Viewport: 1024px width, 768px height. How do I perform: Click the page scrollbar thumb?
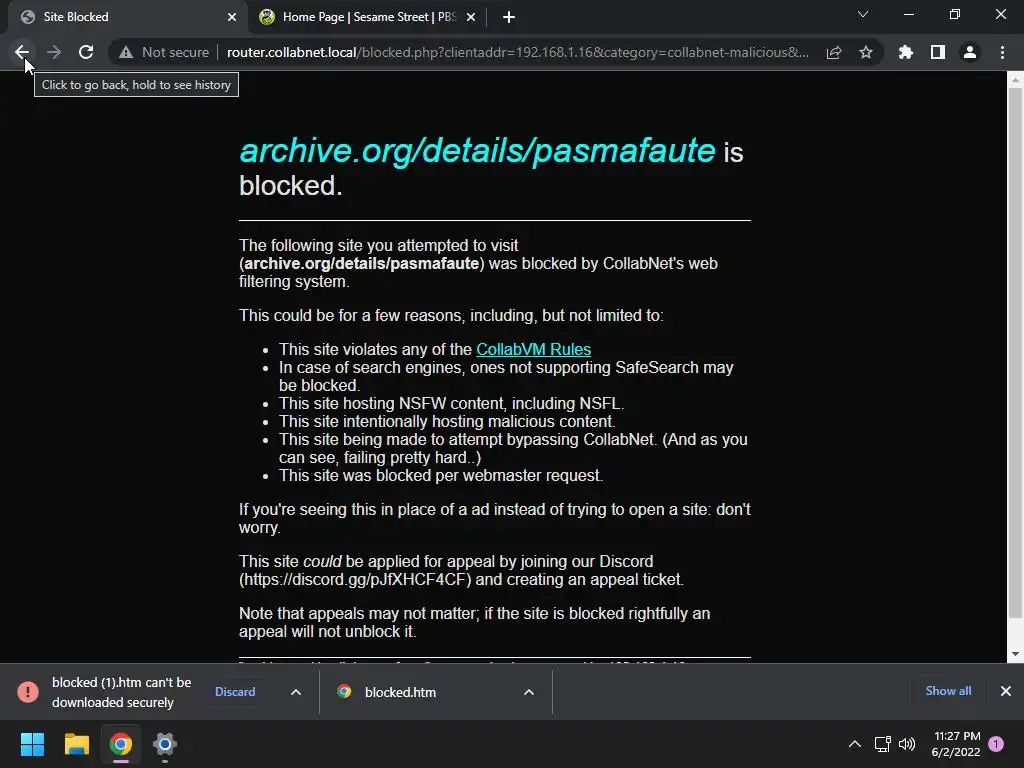[1015, 353]
